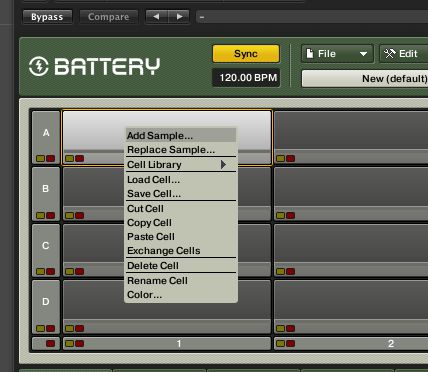Toggle red mute on row B header
Image resolution: width=428 pixels, height=372 pixels.
pyautogui.click(x=50, y=215)
